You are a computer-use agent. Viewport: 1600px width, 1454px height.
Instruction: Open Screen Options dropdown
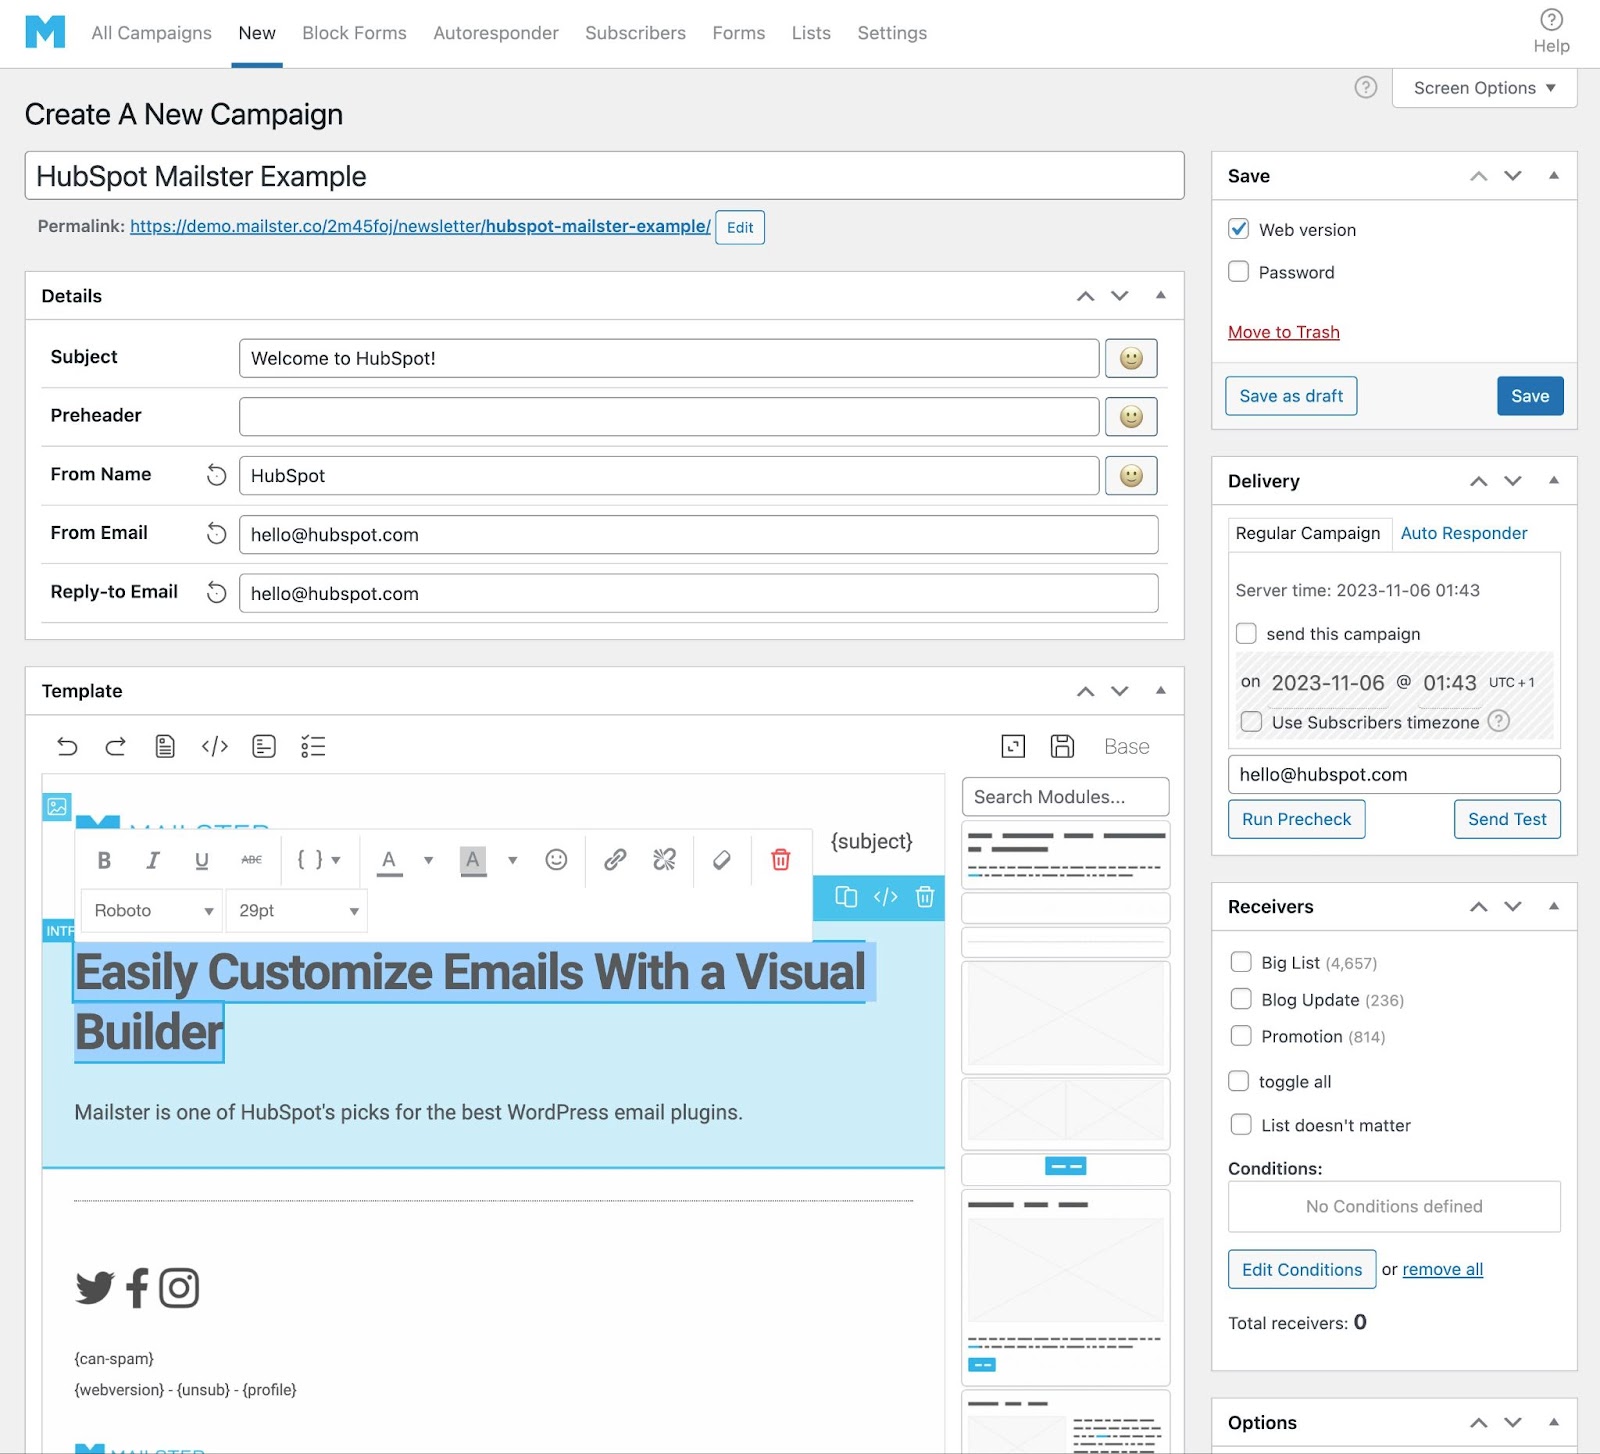1484,88
